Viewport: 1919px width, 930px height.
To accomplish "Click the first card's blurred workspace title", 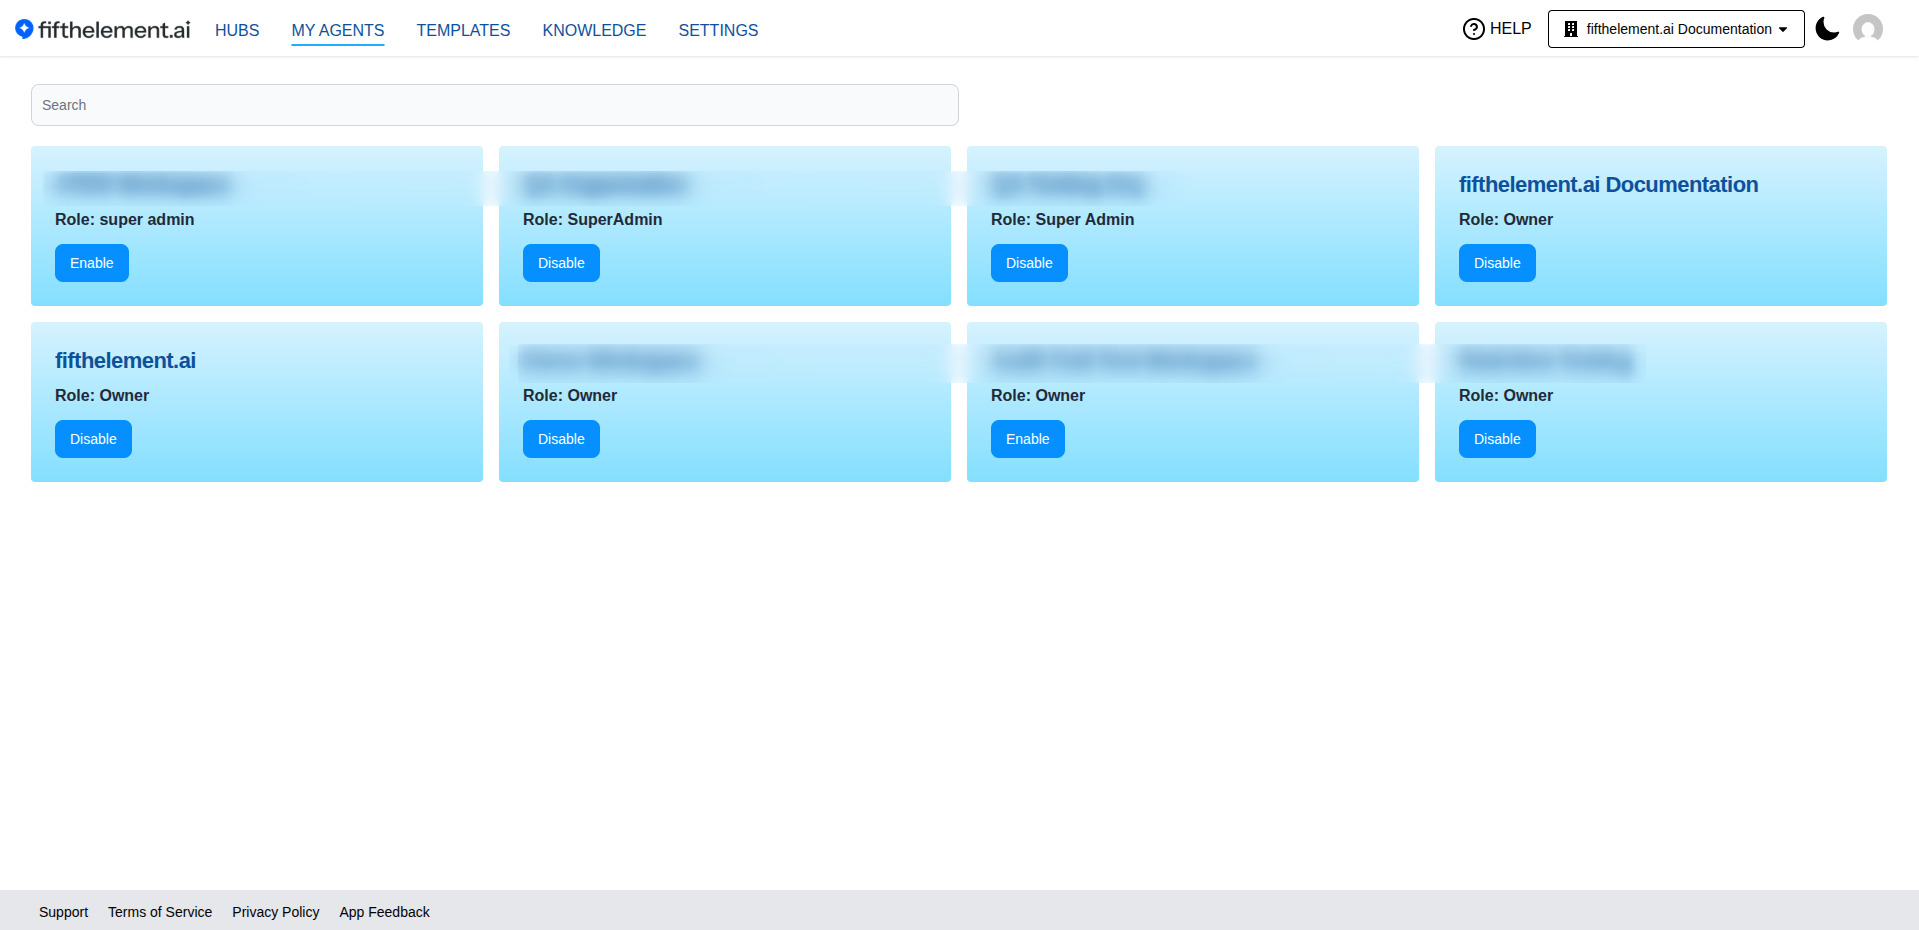I will pyautogui.click(x=142, y=185).
